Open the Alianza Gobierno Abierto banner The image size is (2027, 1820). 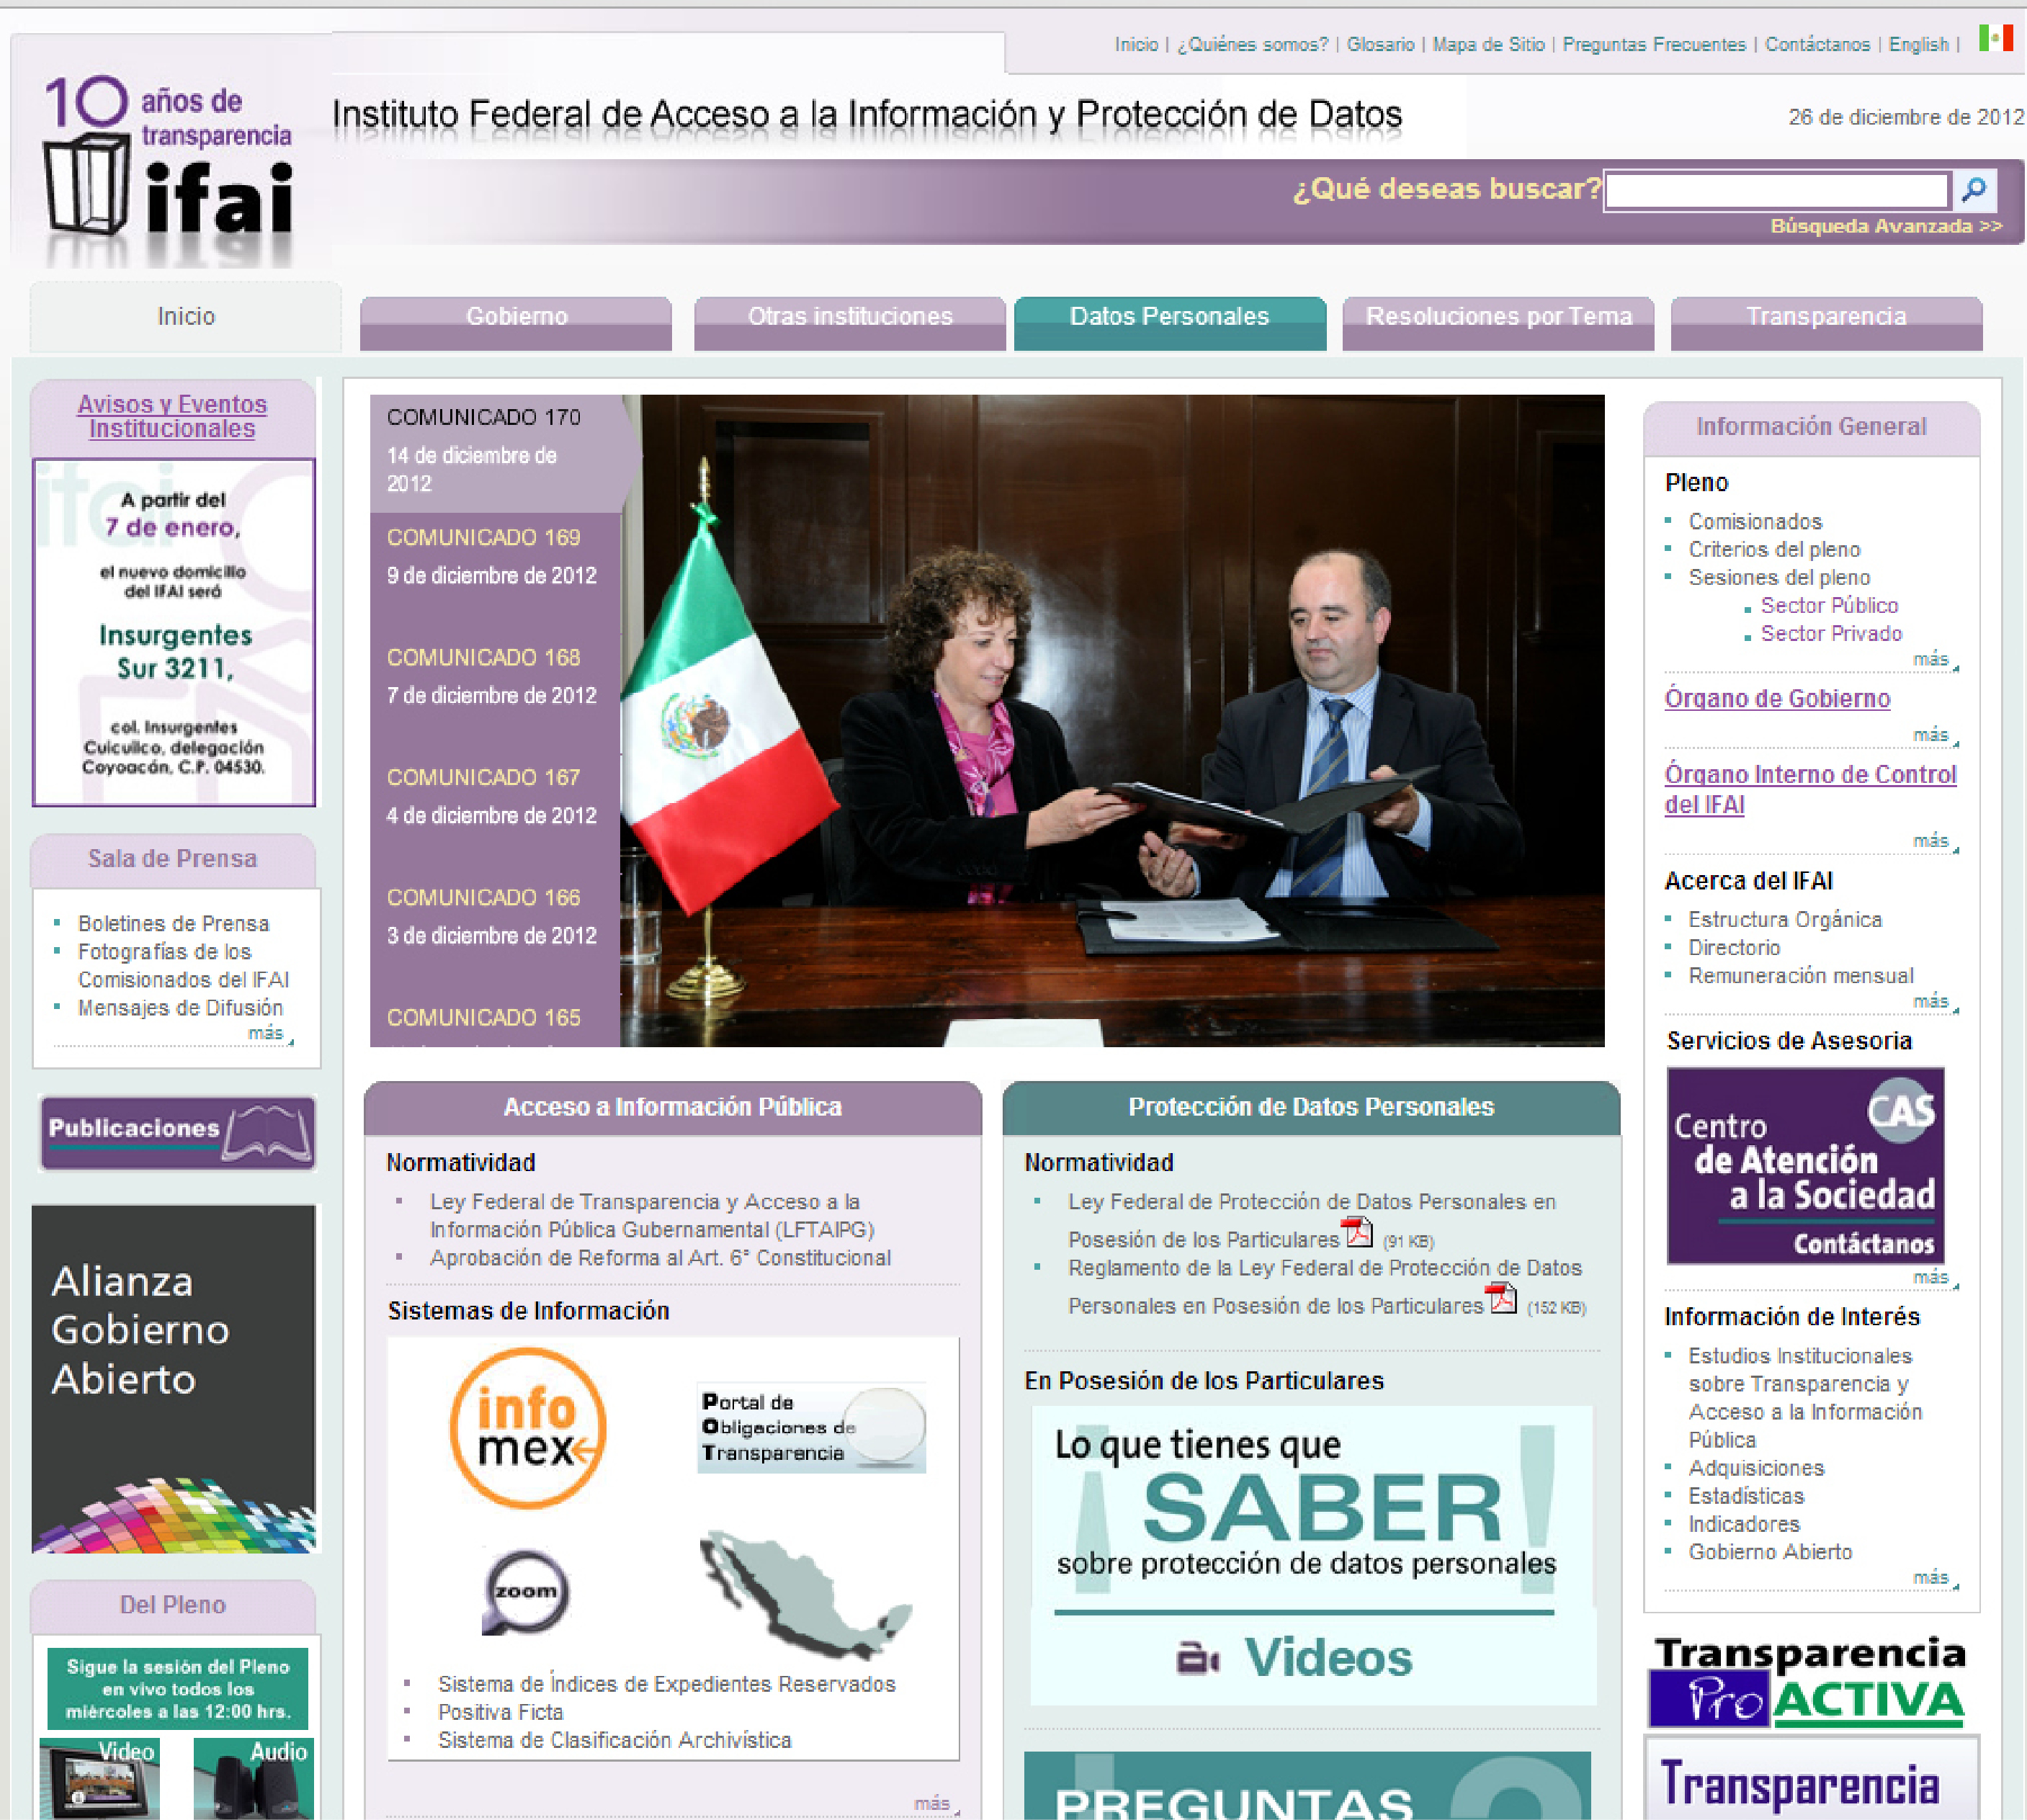click(x=173, y=1378)
